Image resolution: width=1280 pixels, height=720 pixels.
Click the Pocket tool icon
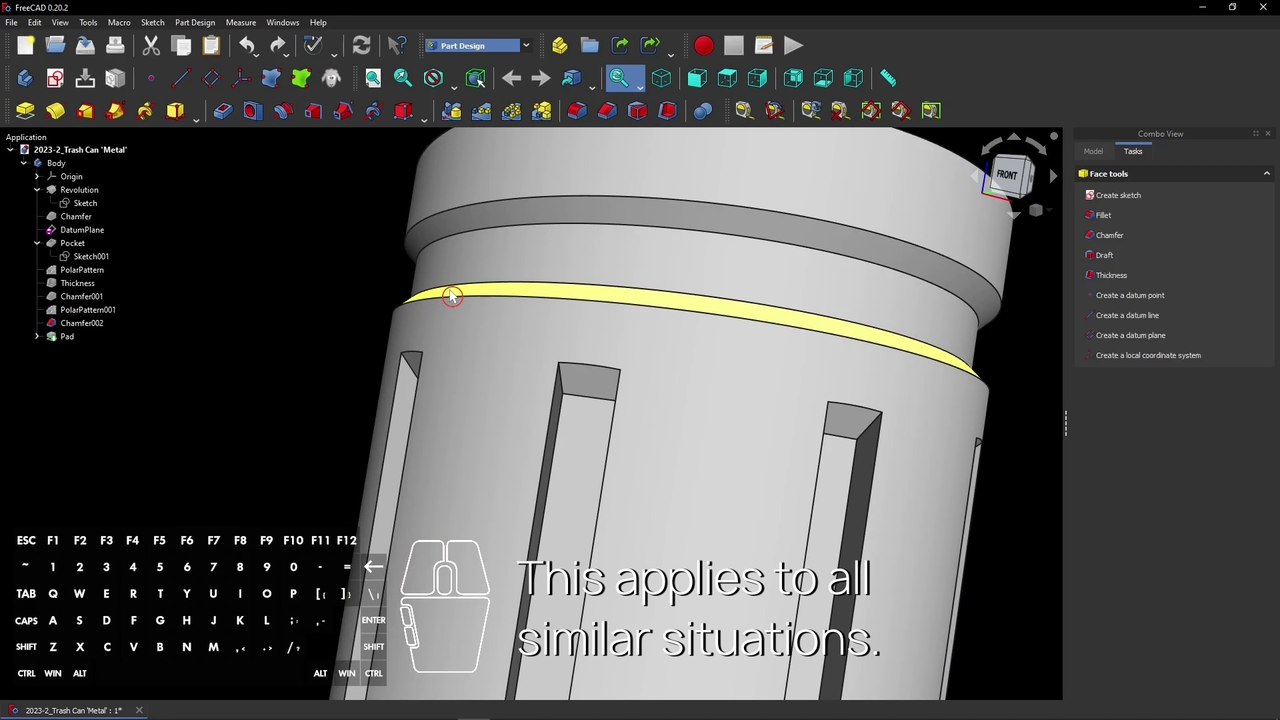pyautogui.click(x=222, y=111)
